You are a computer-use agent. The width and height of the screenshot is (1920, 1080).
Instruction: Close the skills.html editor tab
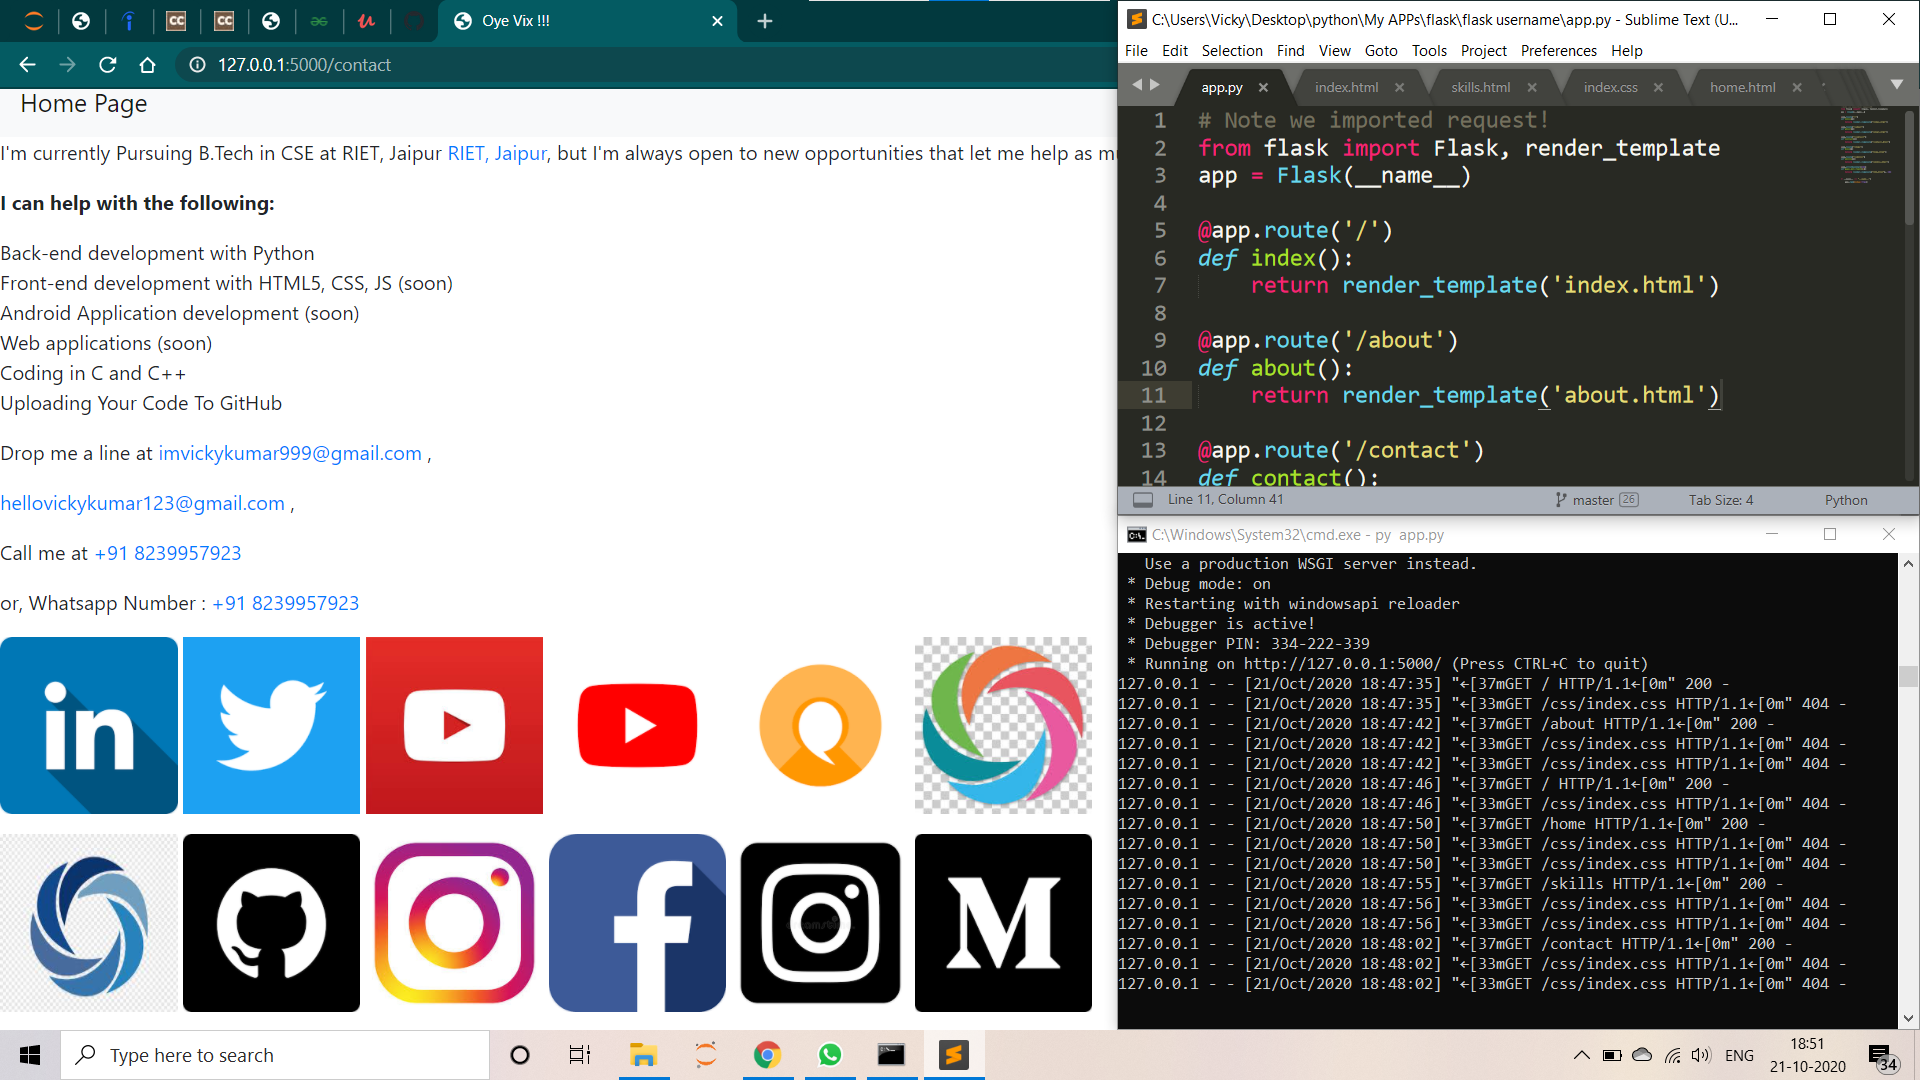pyautogui.click(x=1532, y=87)
